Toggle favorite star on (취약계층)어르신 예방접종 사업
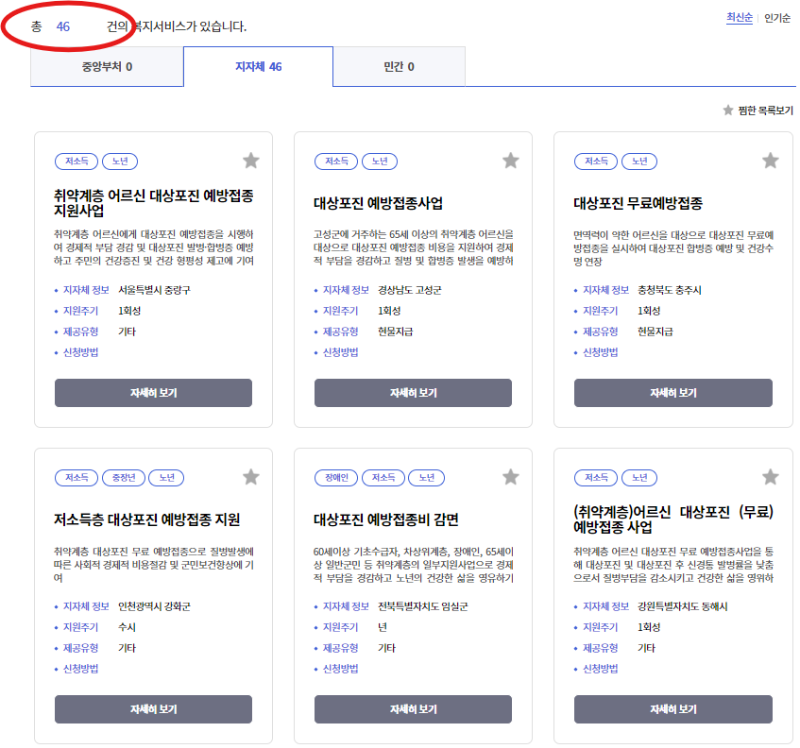The image size is (800, 748). [x=771, y=476]
